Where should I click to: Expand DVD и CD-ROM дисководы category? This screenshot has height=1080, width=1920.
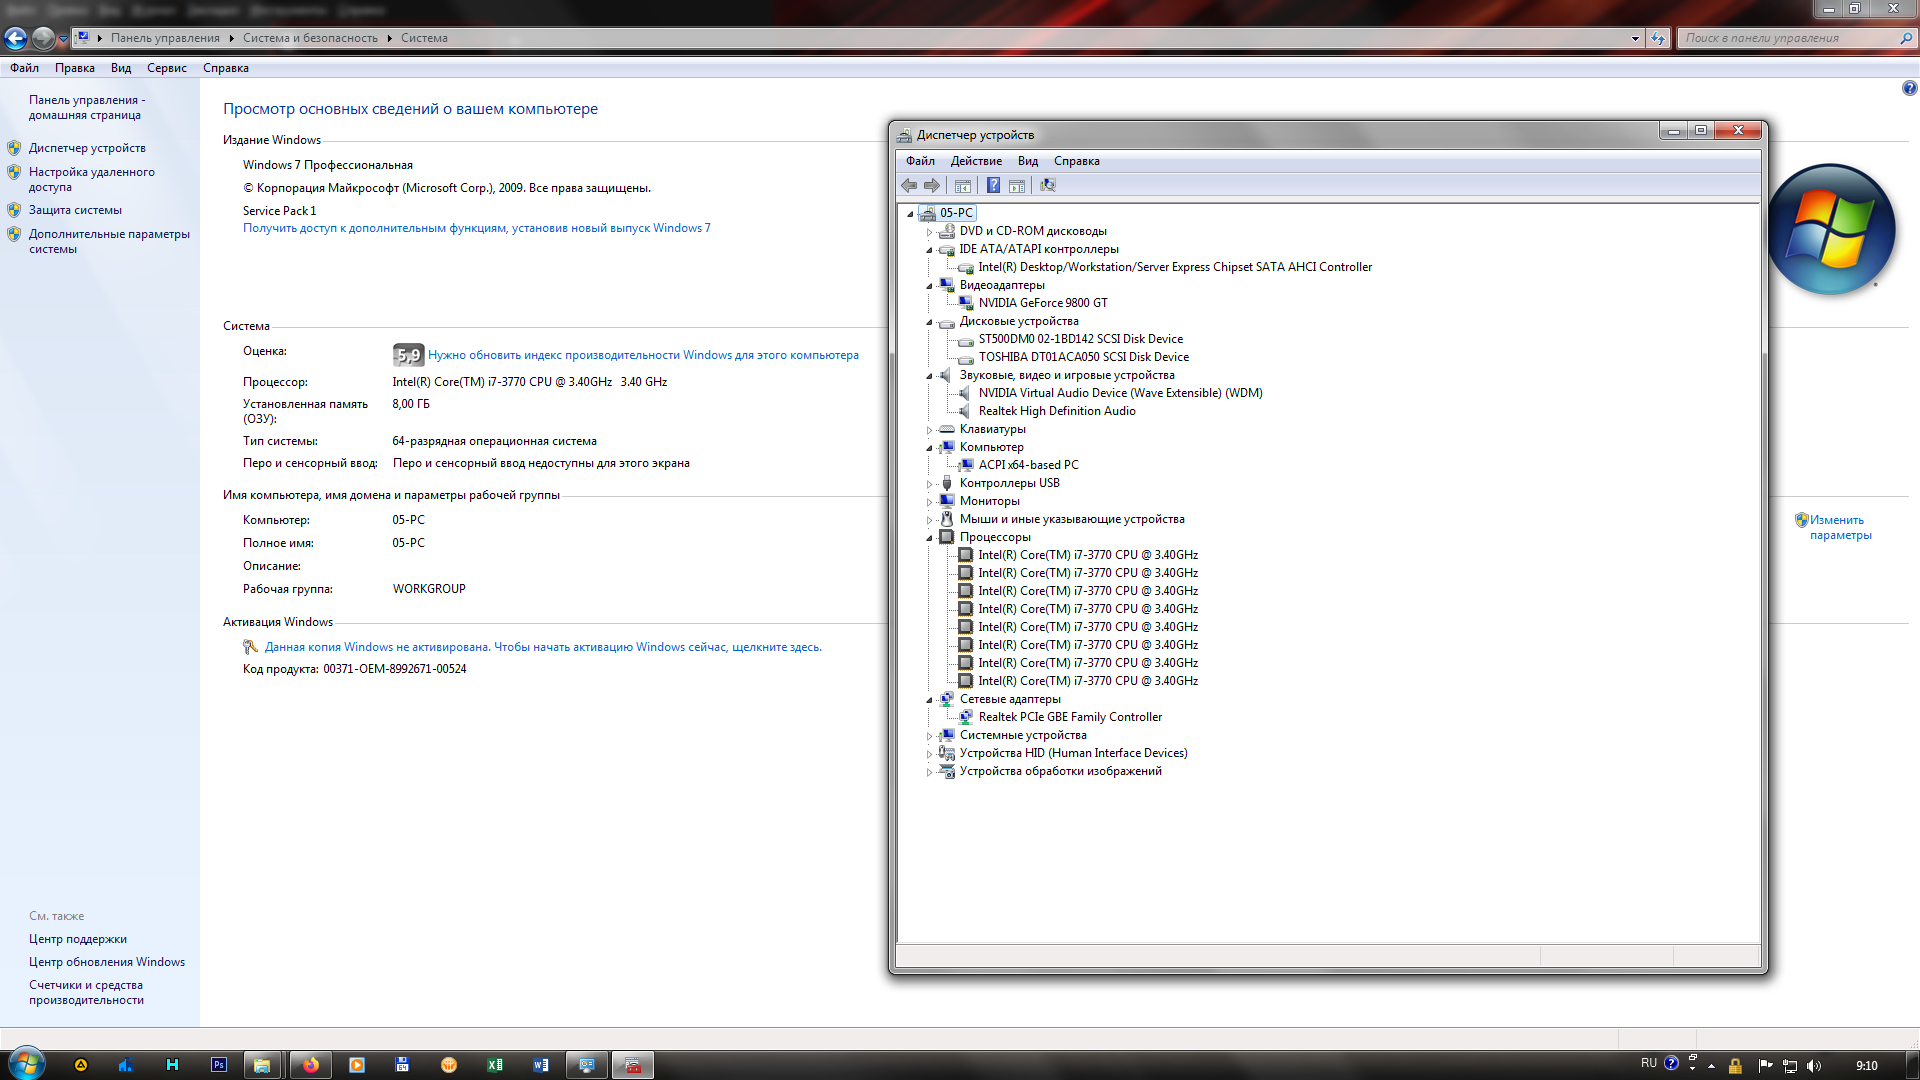(929, 231)
